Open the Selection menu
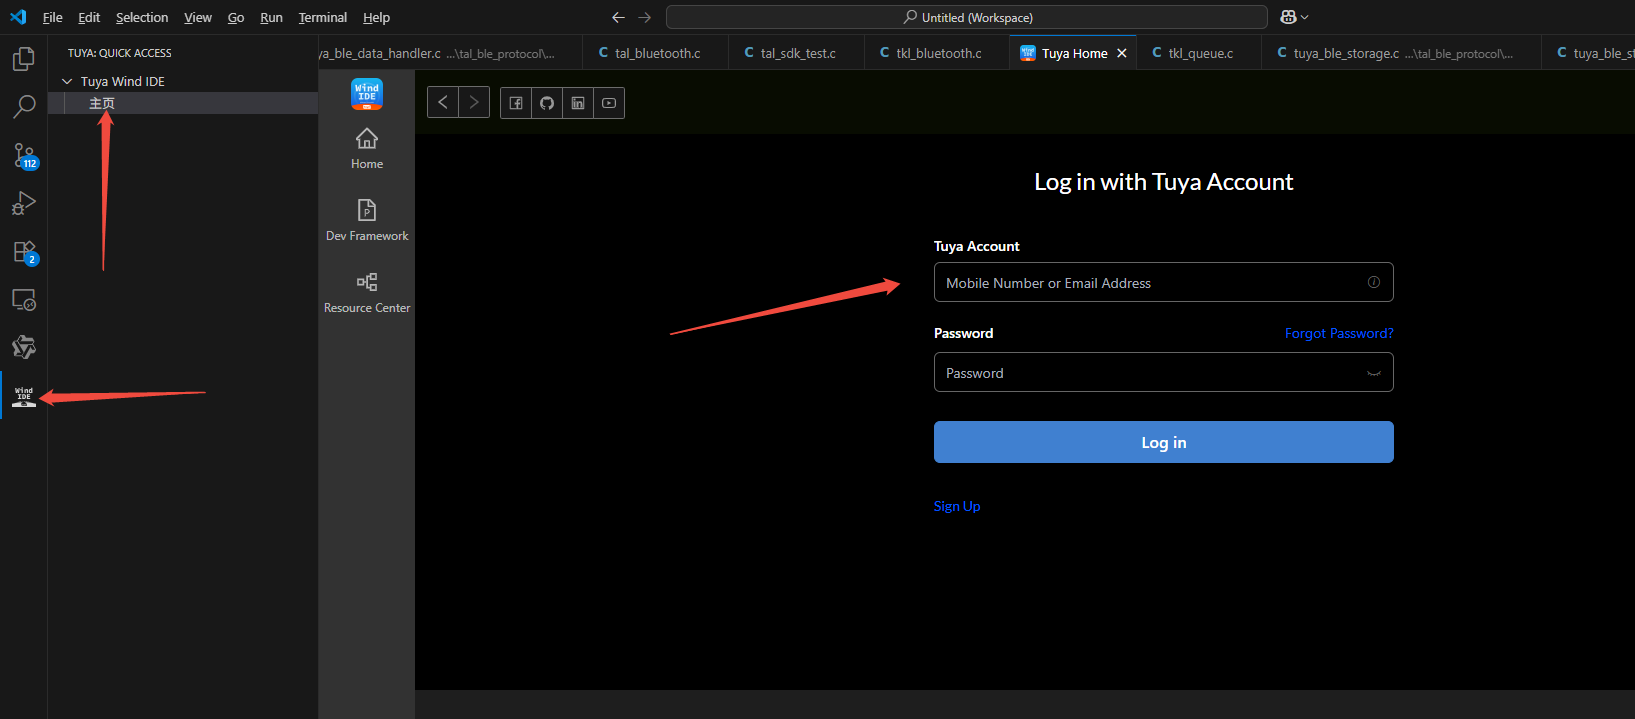This screenshot has width=1635, height=719. pos(142,17)
